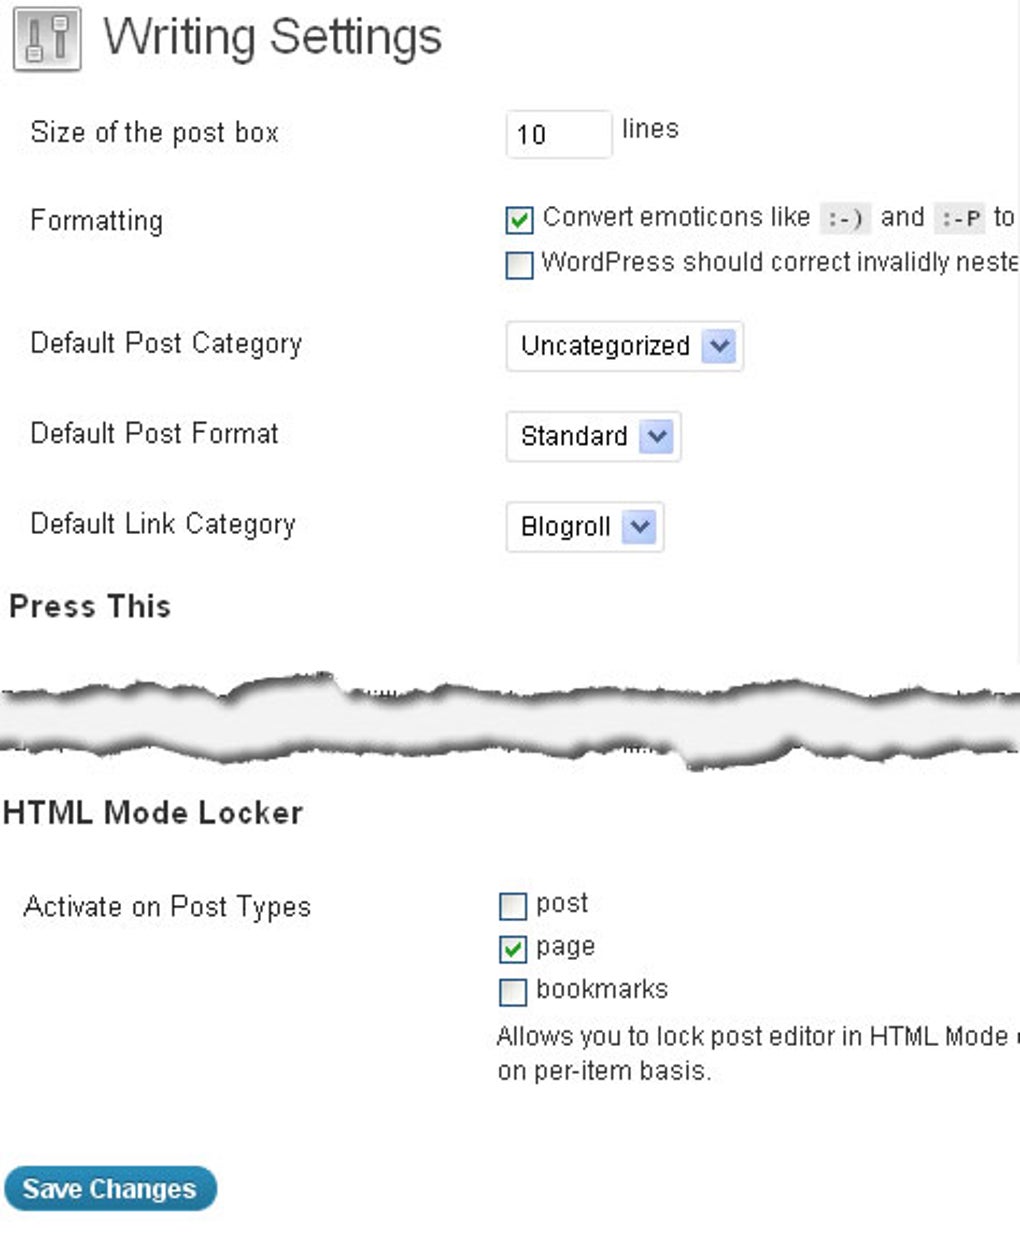The height and width of the screenshot is (1239, 1020).
Task: Click the Writing Settings tools icon
Action: coord(47,40)
